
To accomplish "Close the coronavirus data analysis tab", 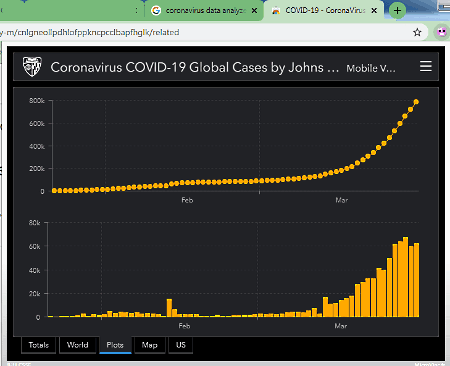I will coord(254,11).
